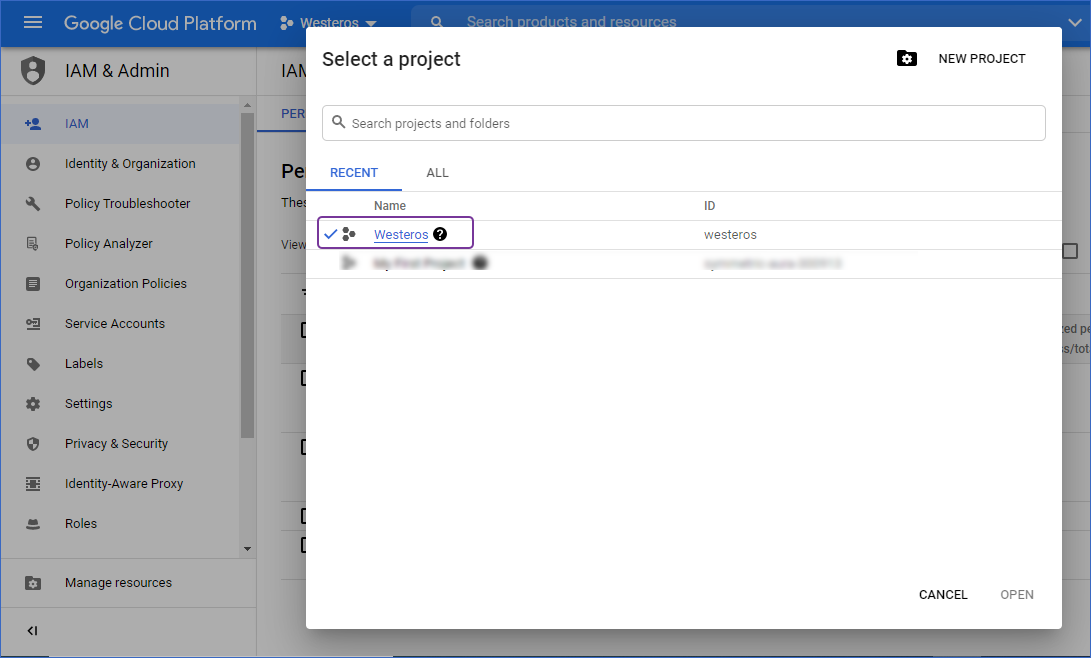Click the Organization Policies list icon

coord(33,284)
